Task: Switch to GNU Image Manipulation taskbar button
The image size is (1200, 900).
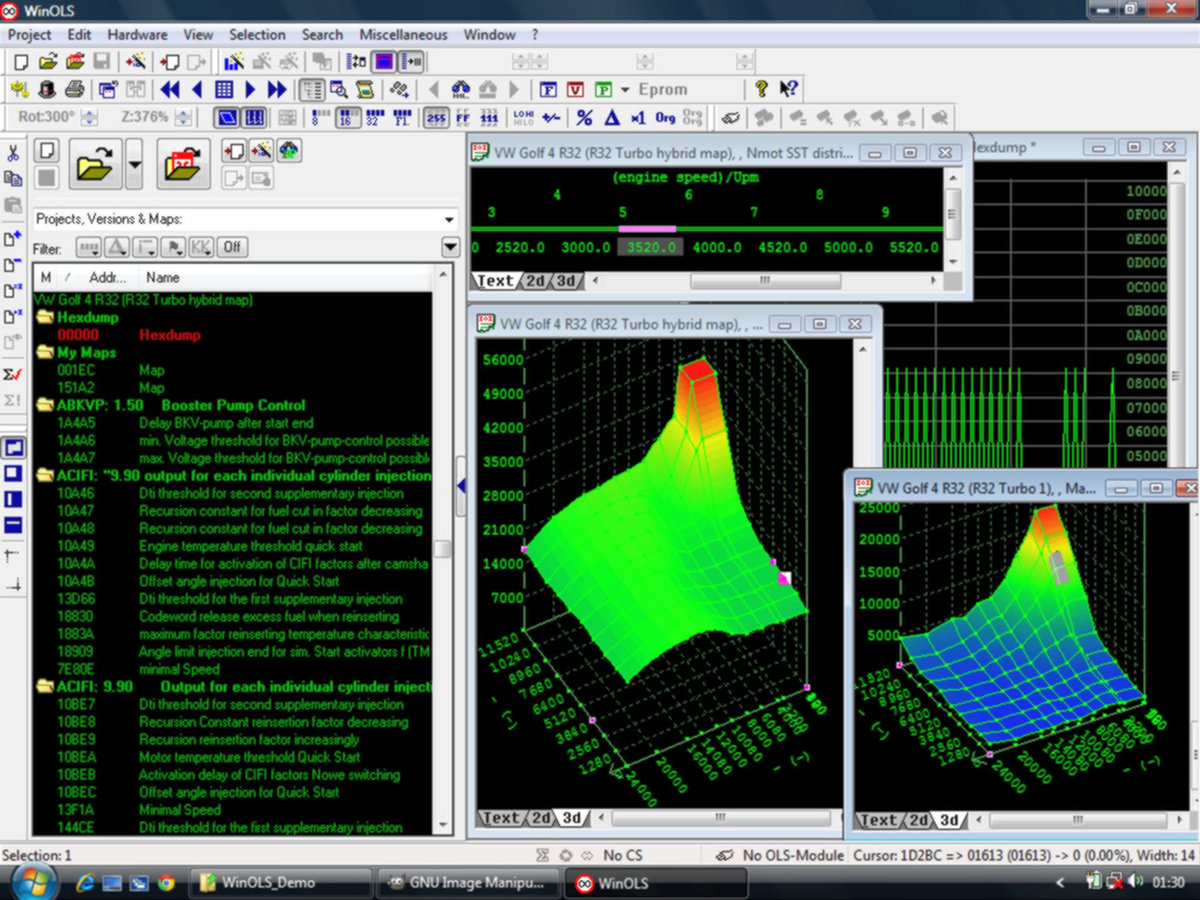Action: (467, 883)
